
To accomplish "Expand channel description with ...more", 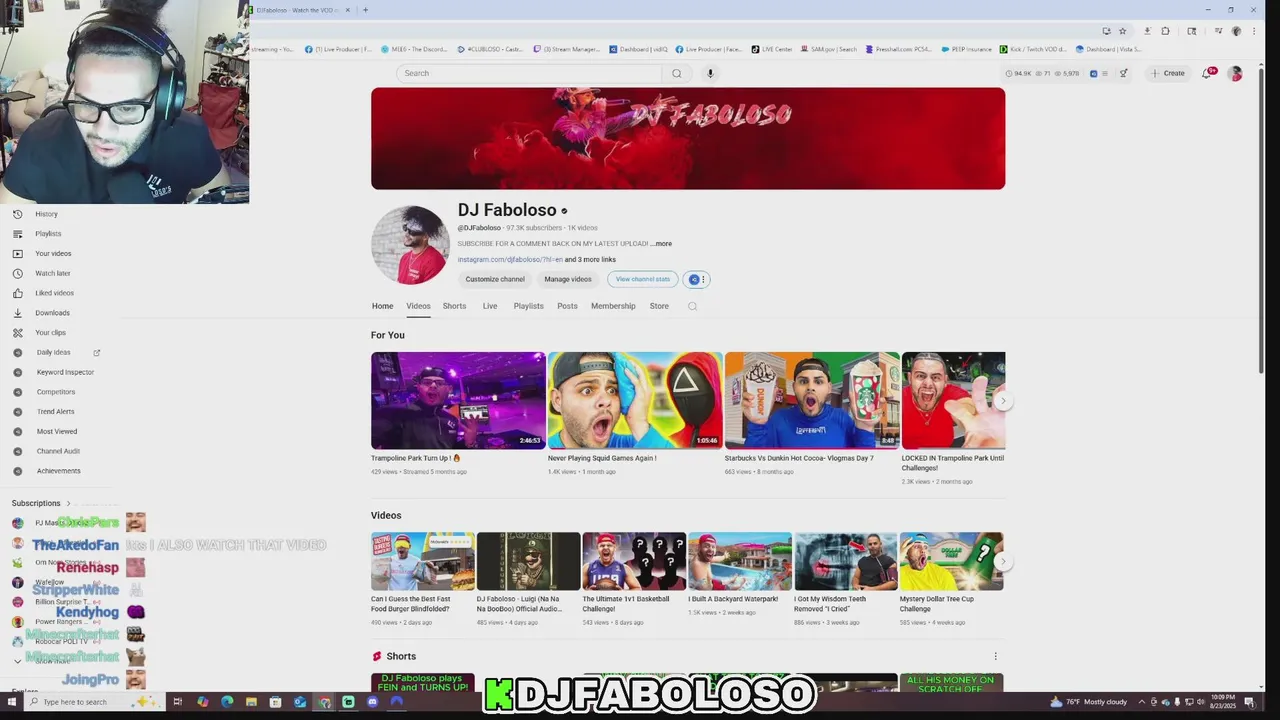I will click(661, 244).
